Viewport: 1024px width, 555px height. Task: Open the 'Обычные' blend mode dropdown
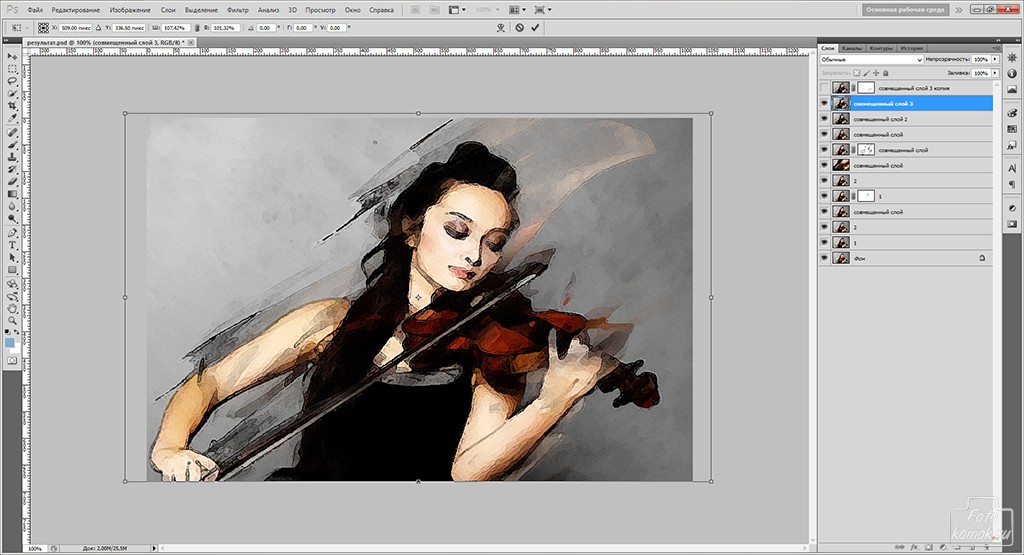[871, 59]
